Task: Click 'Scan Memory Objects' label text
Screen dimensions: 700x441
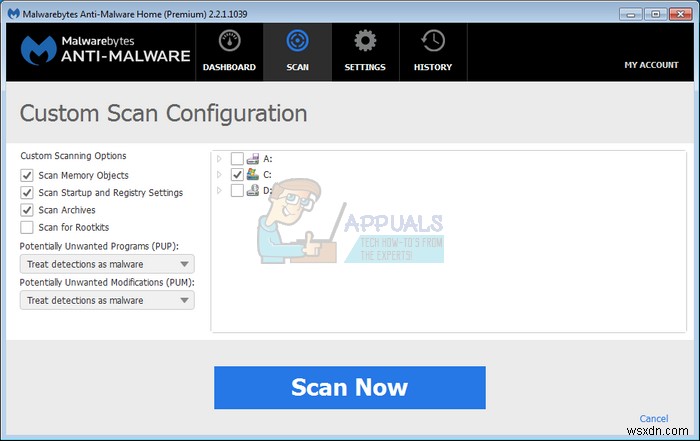Action: pyautogui.click(x=83, y=175)
